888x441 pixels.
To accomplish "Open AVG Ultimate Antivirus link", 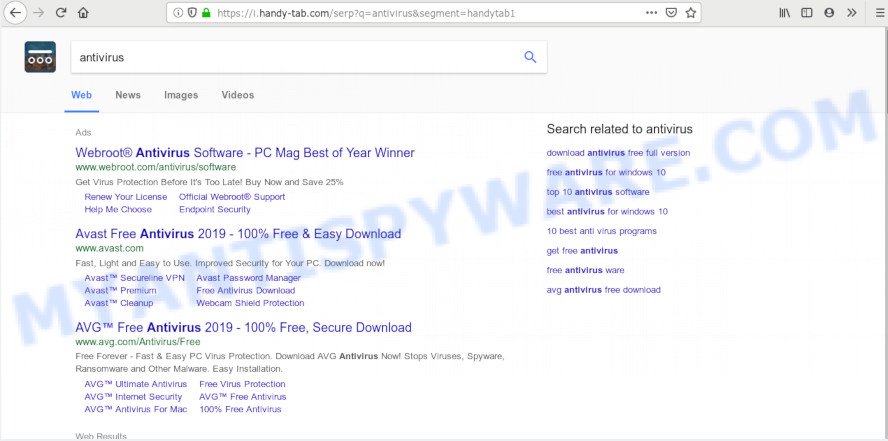I will 136,384.
